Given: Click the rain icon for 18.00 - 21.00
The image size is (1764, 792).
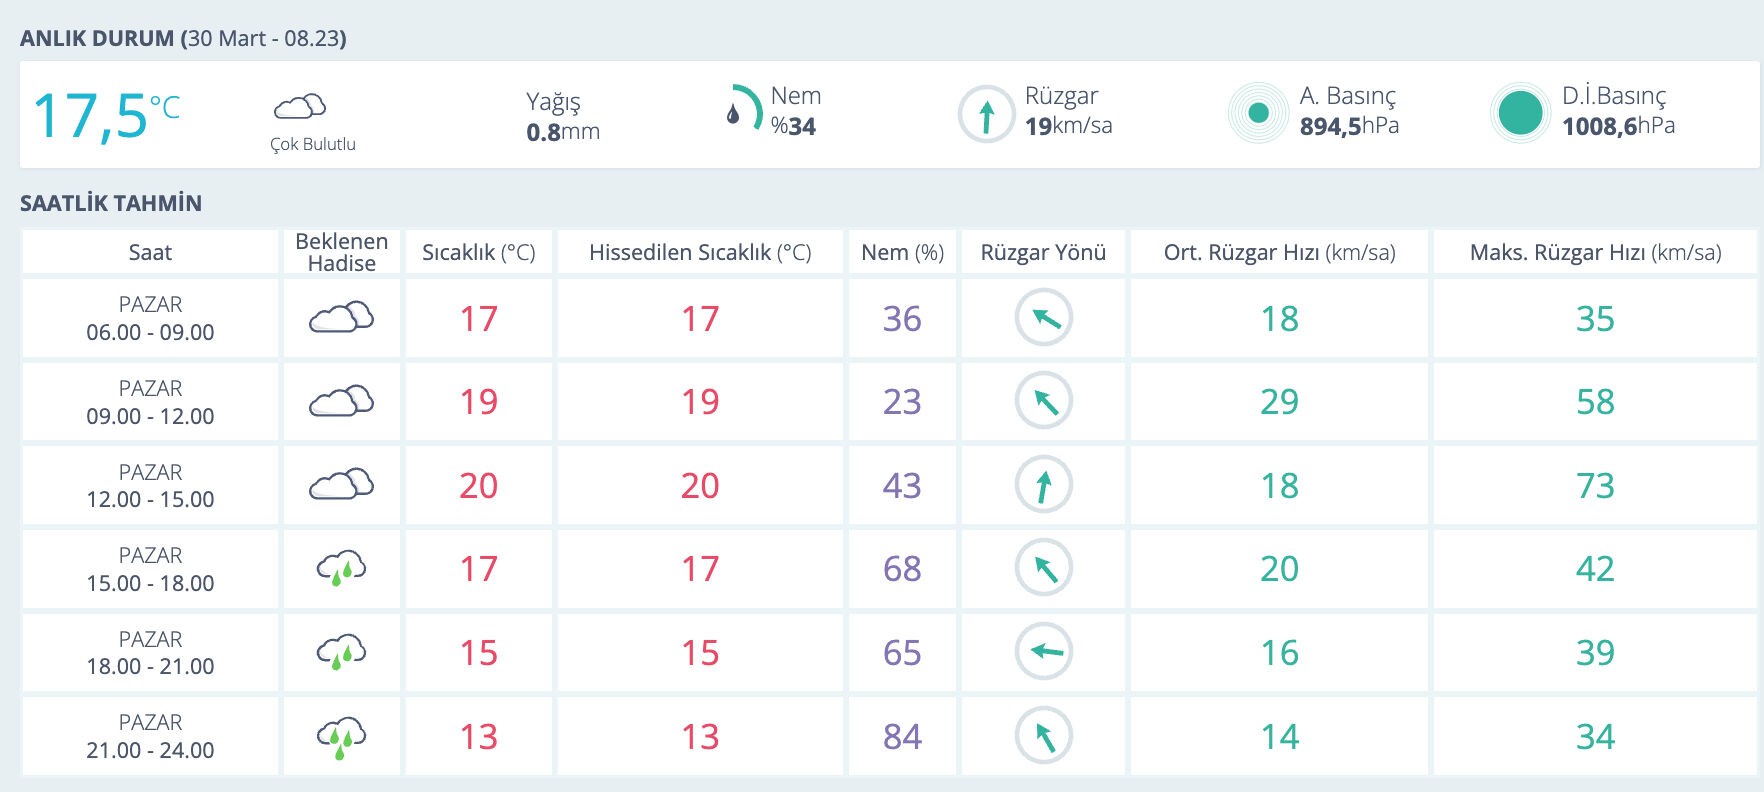Looking at the screenshot, I should click(x=341, y=652).
